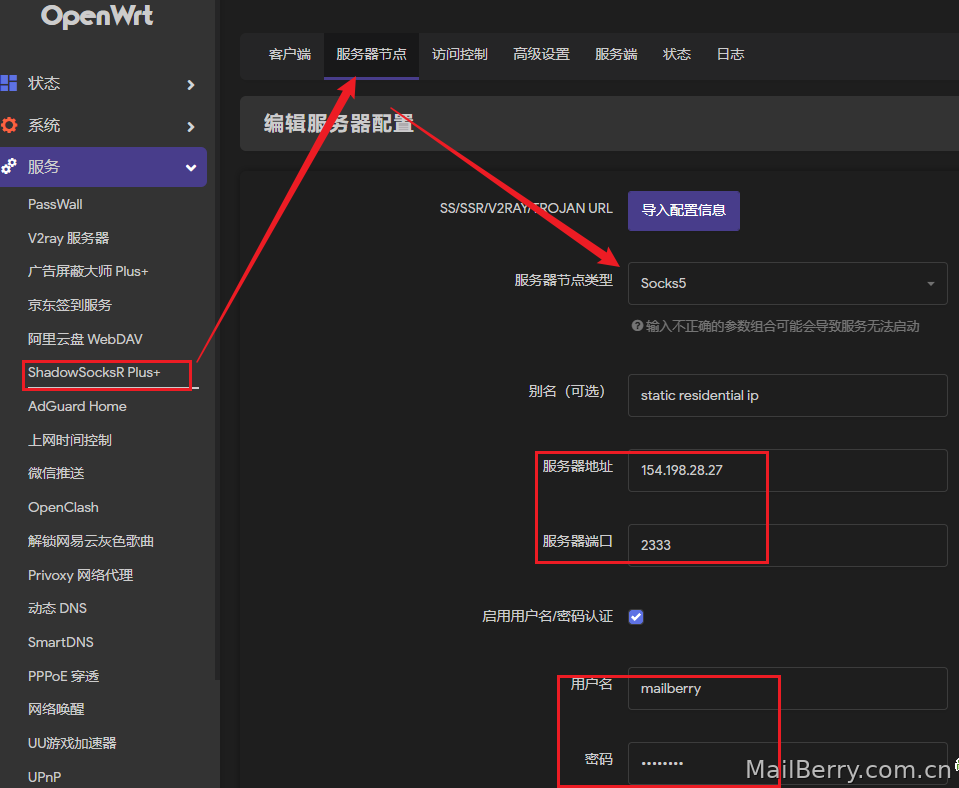Toggle the username/password authentication checkbox
The image size is (959, 788).
[636, 617]
